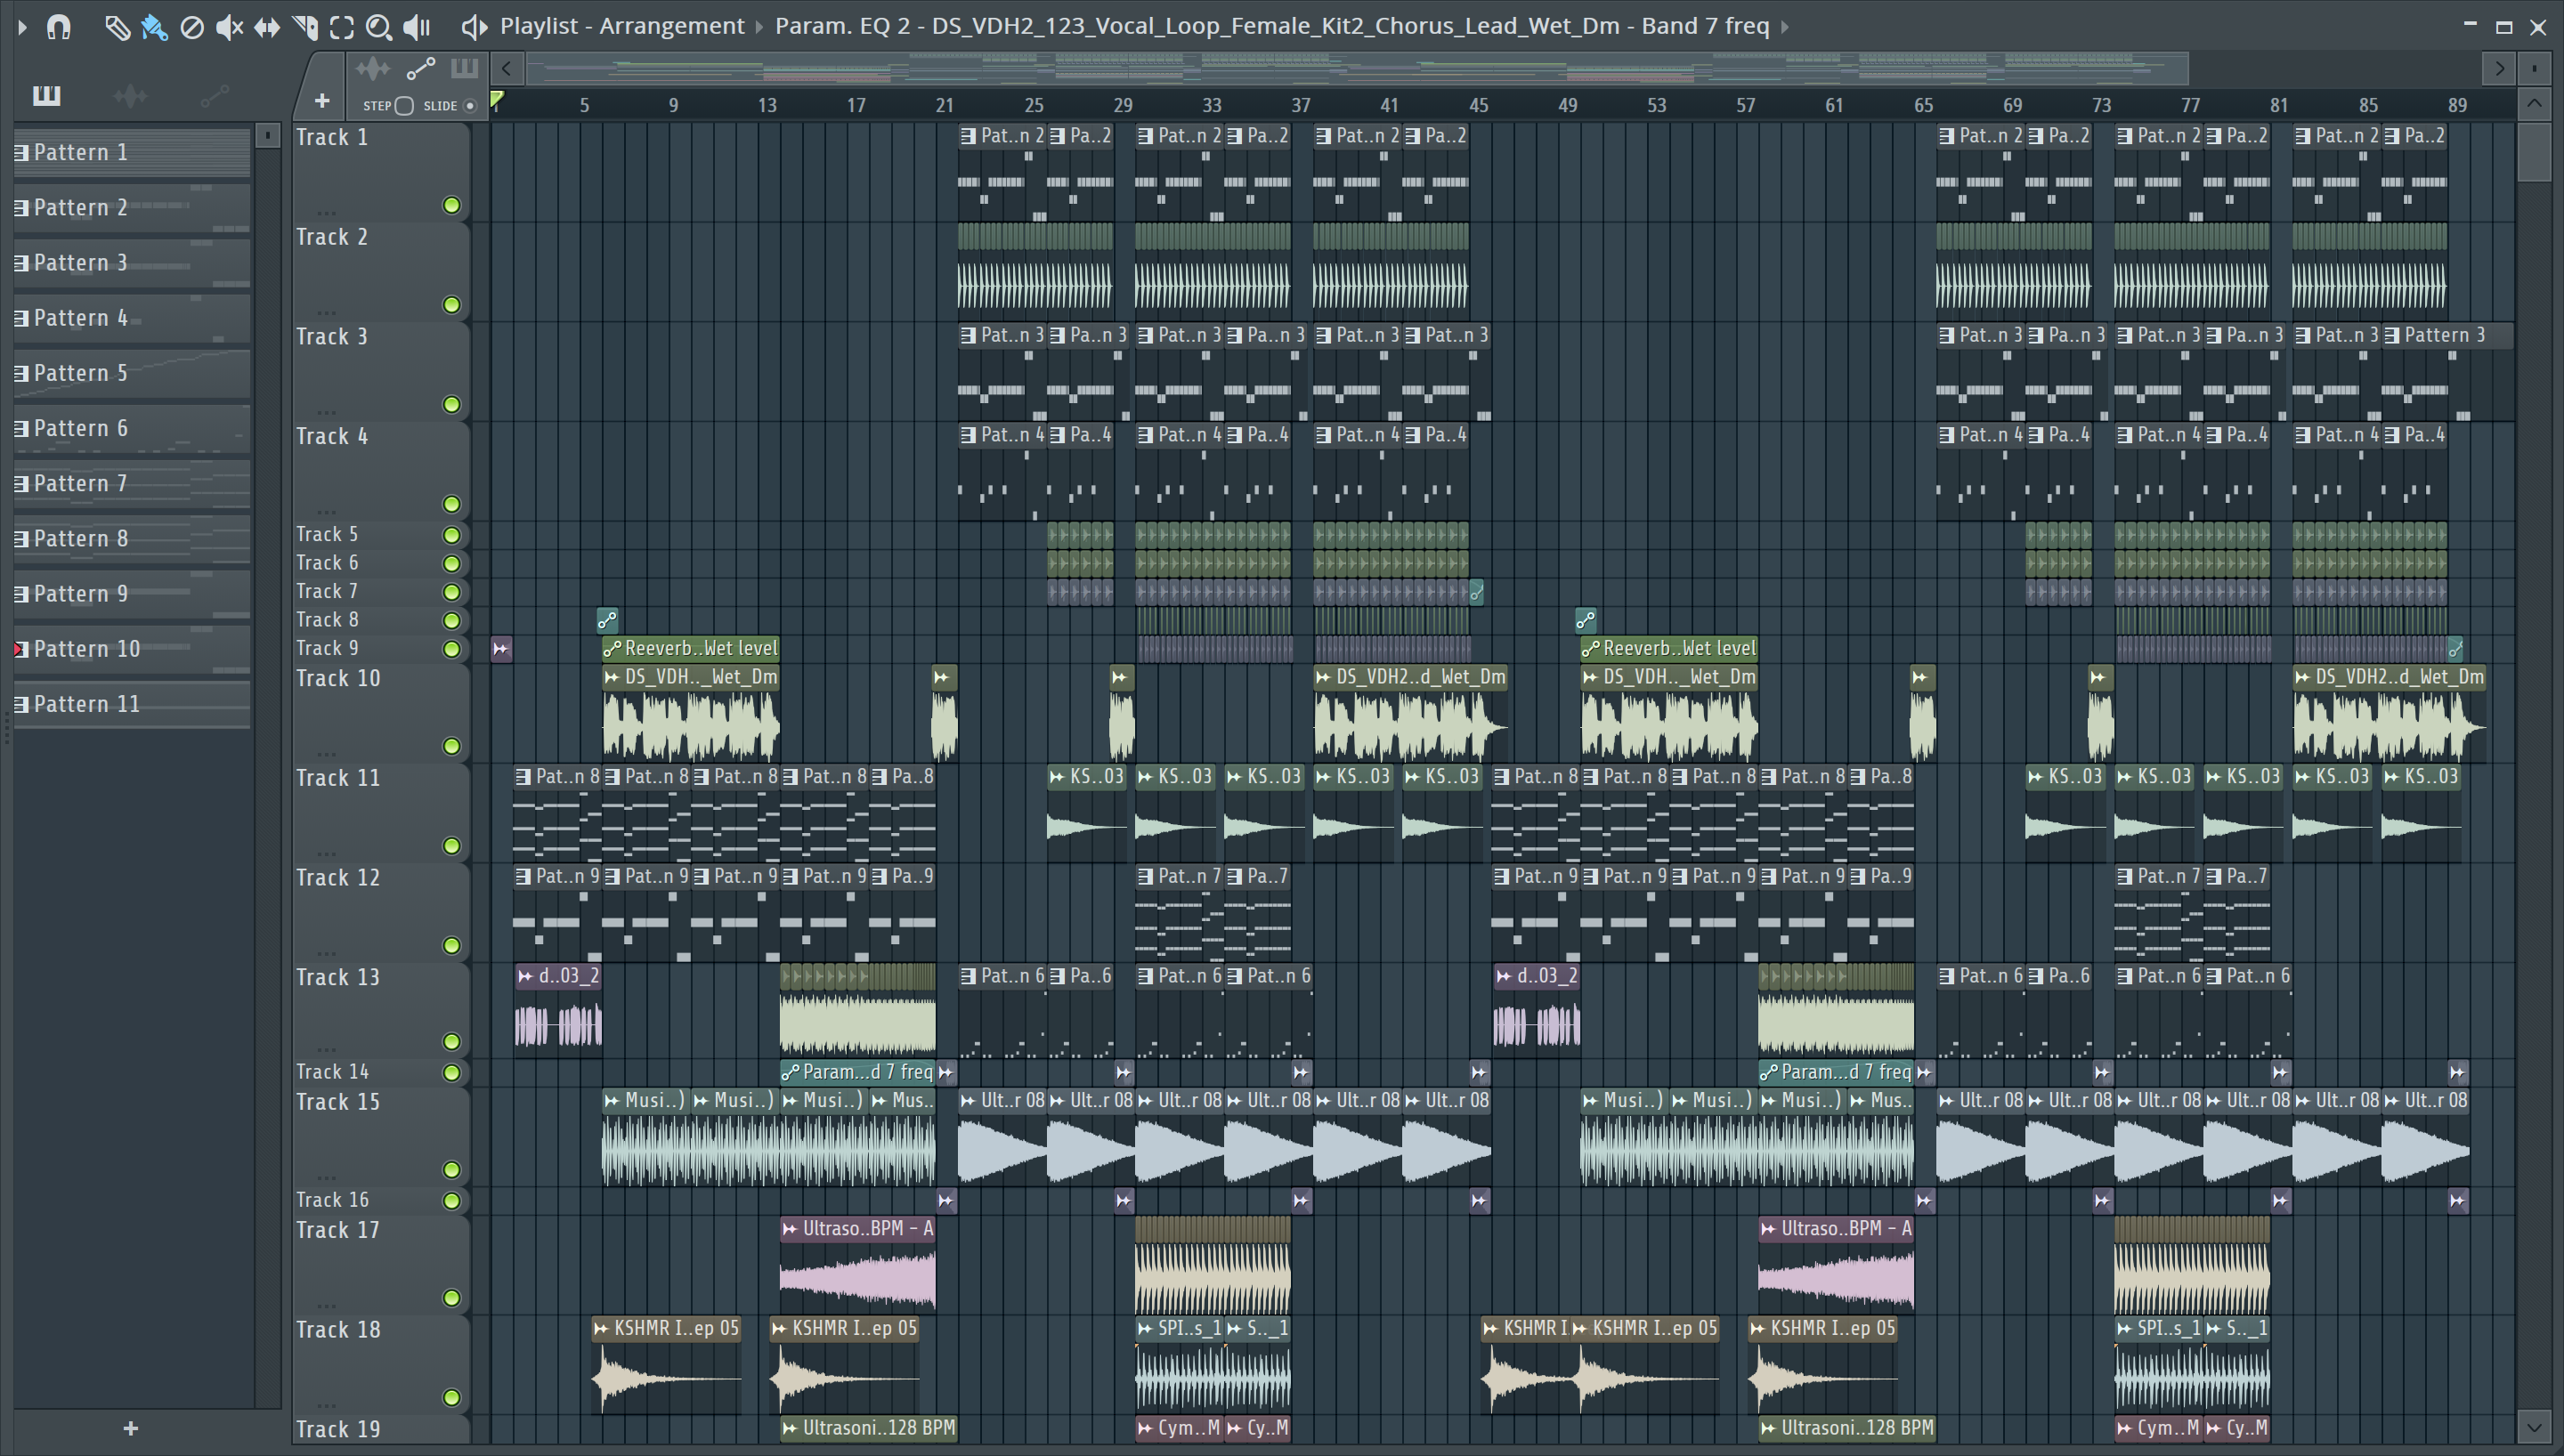Viewport: 2564px width, 1456px height.
Task: Select Track 11 header label
Action: 338,778
